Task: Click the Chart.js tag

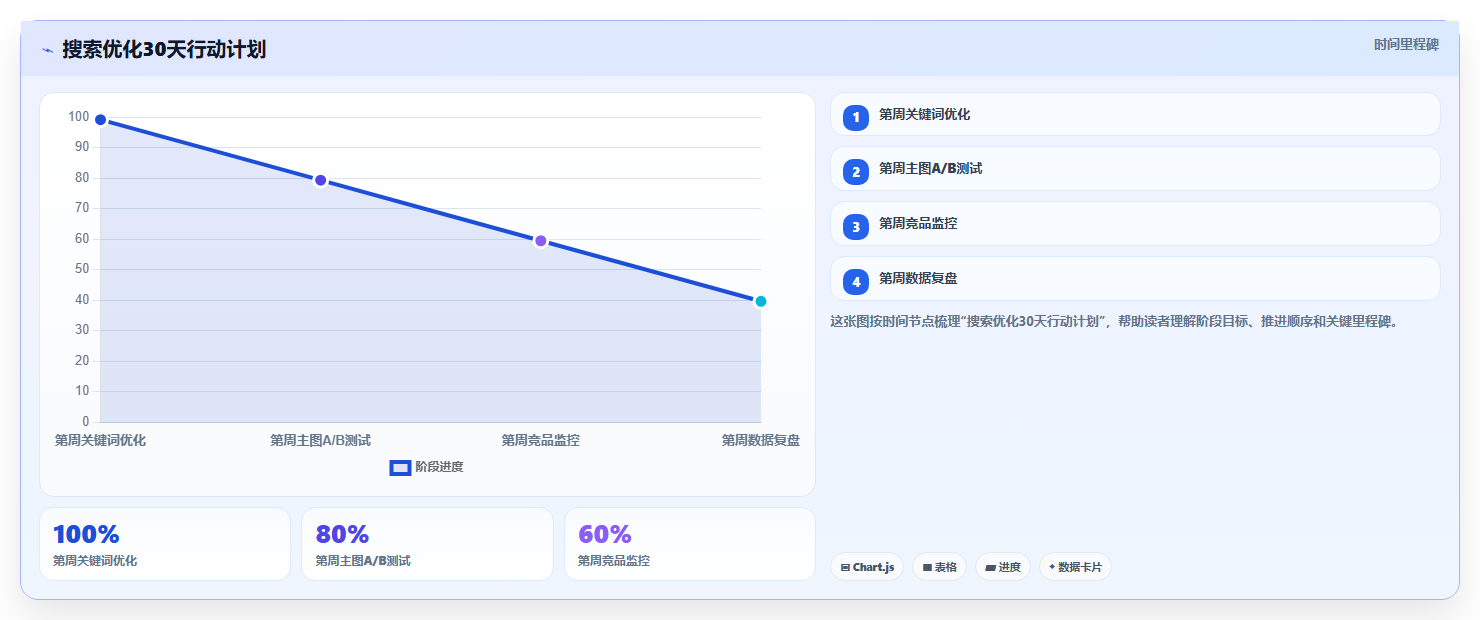Action: coord(867,567)
